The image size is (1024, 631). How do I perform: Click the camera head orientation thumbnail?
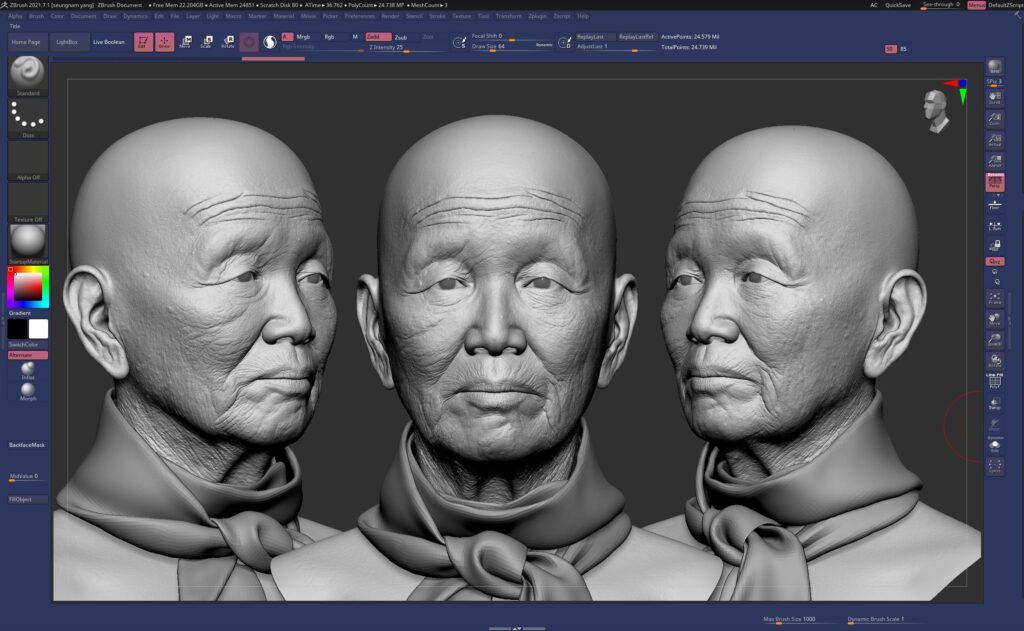936,110
